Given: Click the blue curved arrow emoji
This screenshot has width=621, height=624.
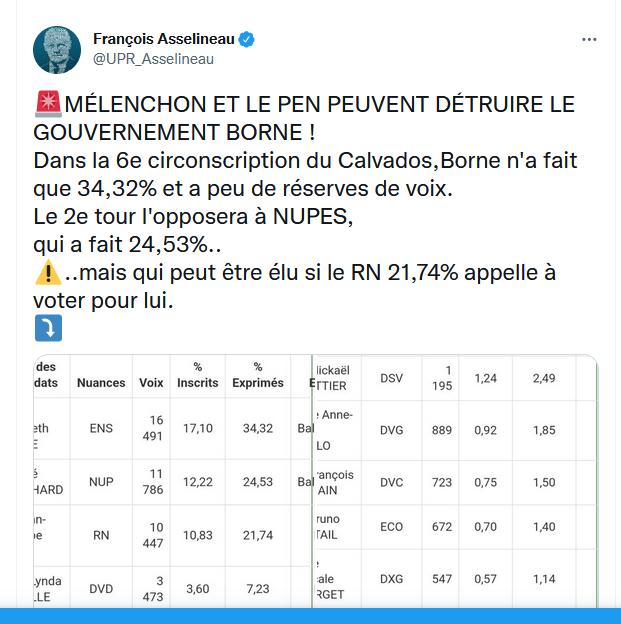Looking at the screenshot, I should (x=48, y=328).
